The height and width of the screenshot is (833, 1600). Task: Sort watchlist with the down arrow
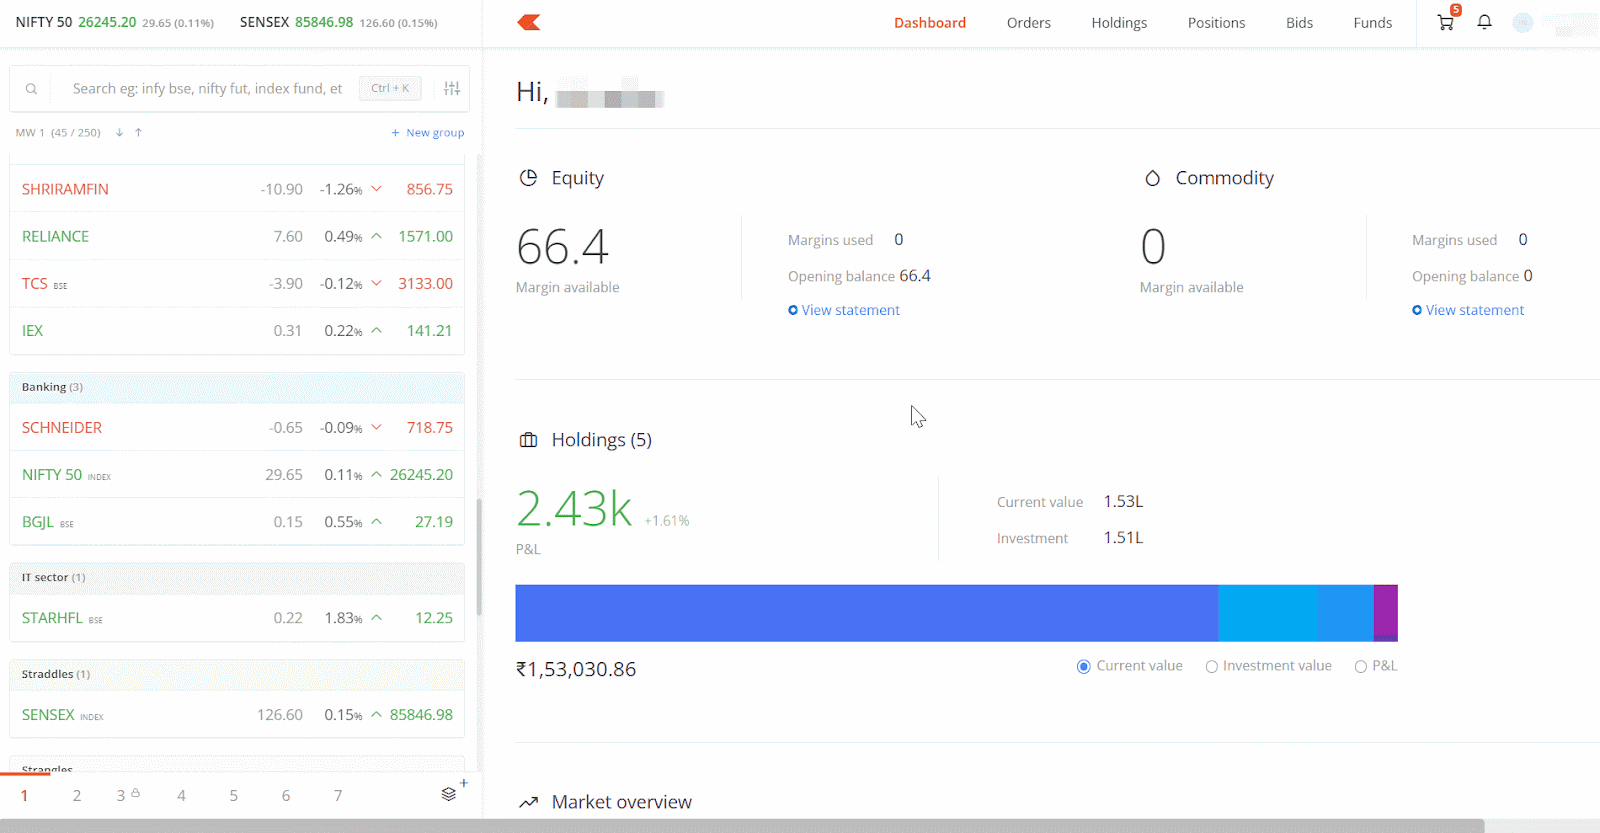(119, 132)
